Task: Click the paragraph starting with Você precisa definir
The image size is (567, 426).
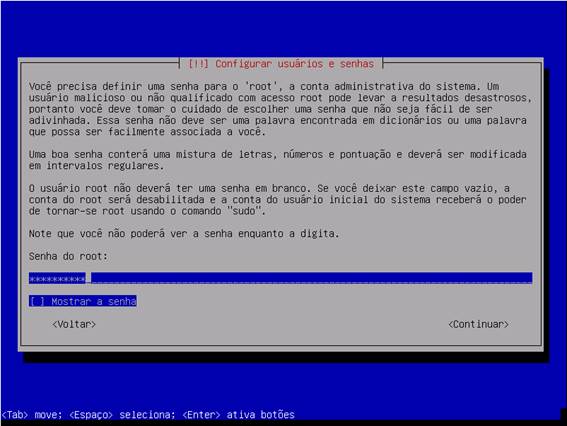Action: click(280, 109)
